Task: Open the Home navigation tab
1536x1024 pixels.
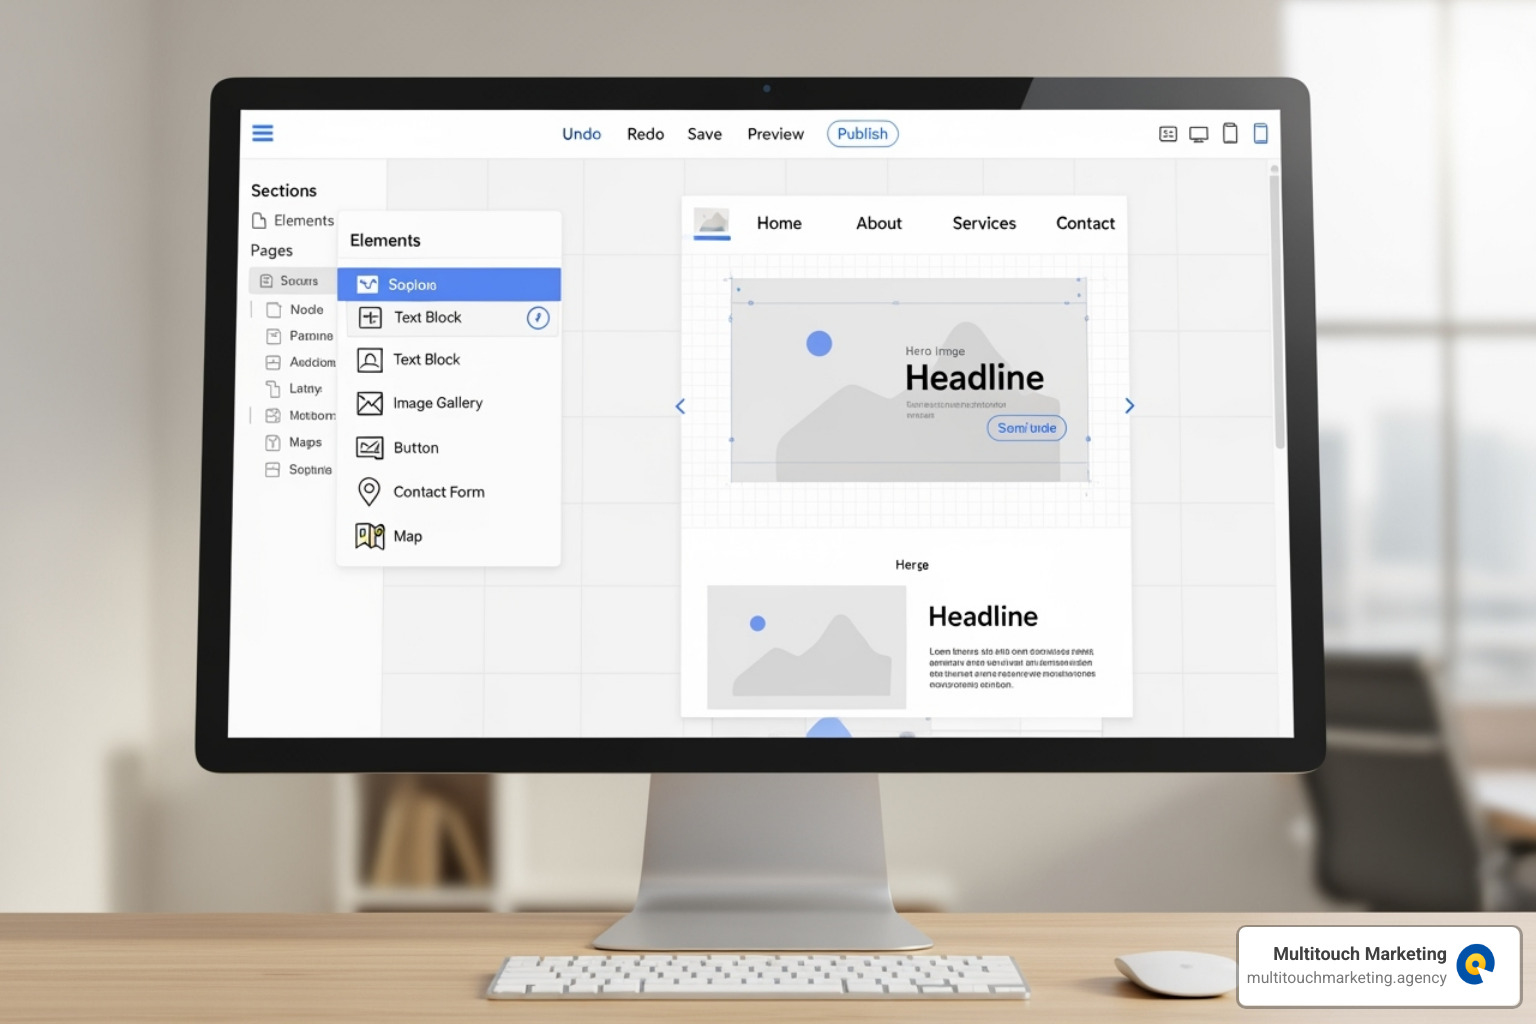Action: (x=778, y=223)
